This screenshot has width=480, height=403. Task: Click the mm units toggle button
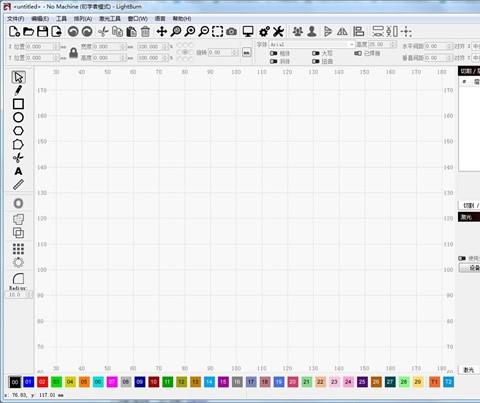click(246, 52)
